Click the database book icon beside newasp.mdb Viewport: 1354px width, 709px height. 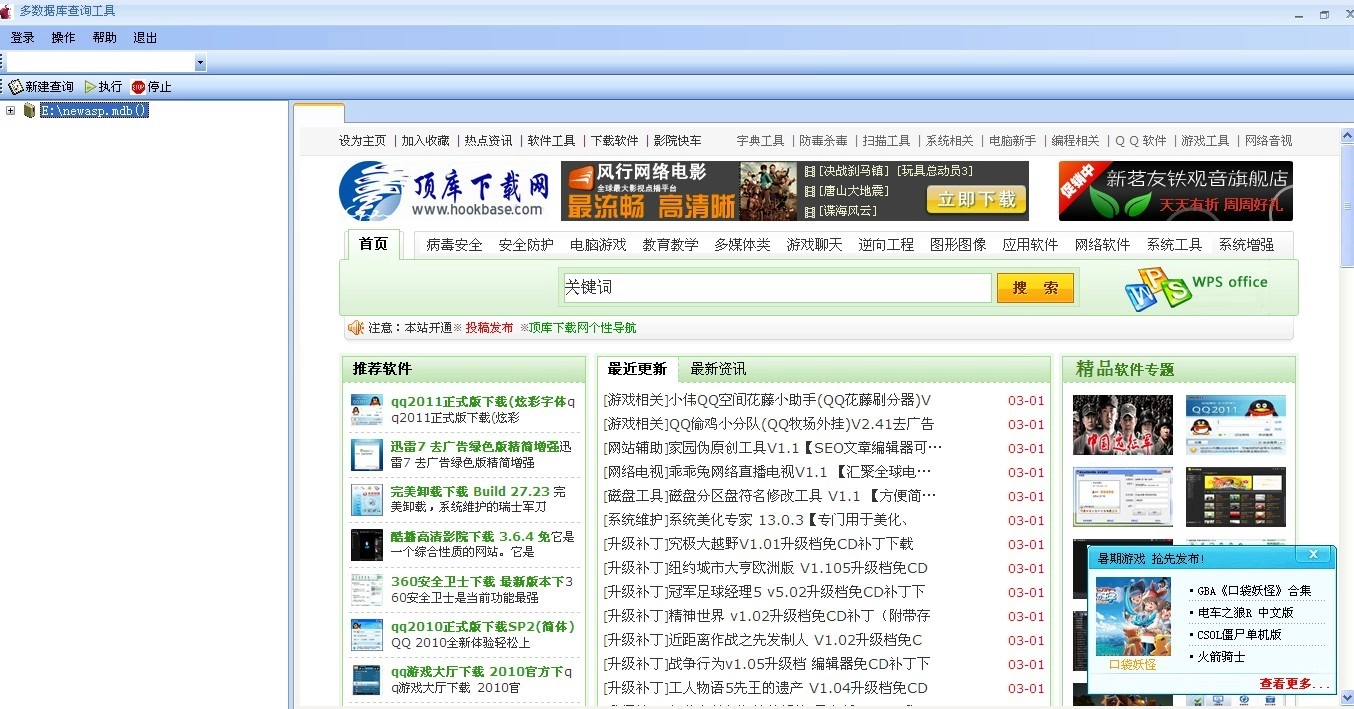pos(29,110)
